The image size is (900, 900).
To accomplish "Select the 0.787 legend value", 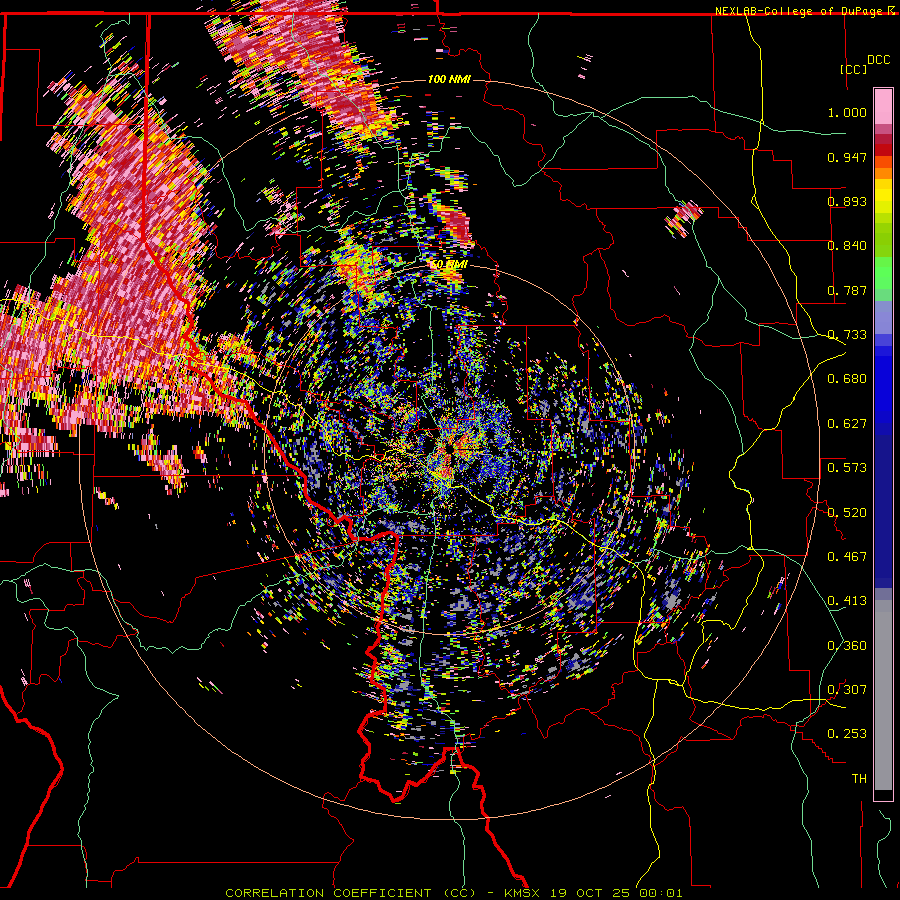I will (x=847, y=290).
